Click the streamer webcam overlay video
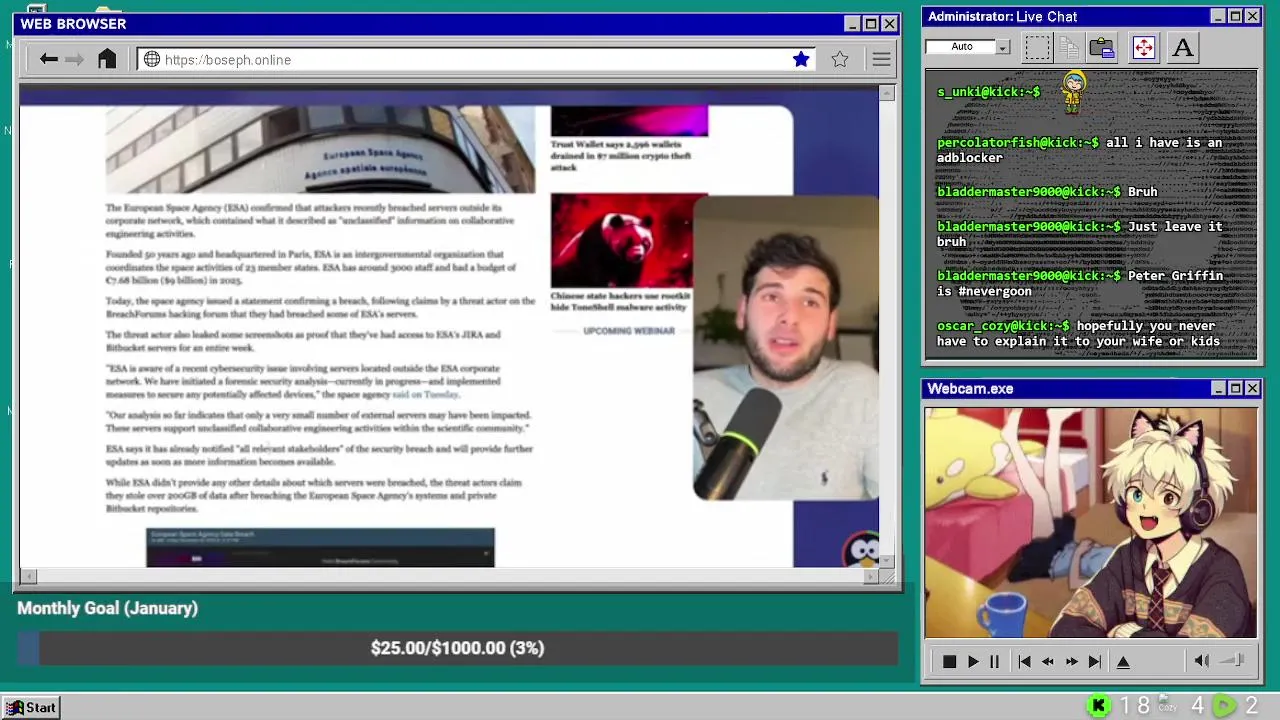Screen dimensions: 1280x720 pyautogui.click(x=786, y=348)
